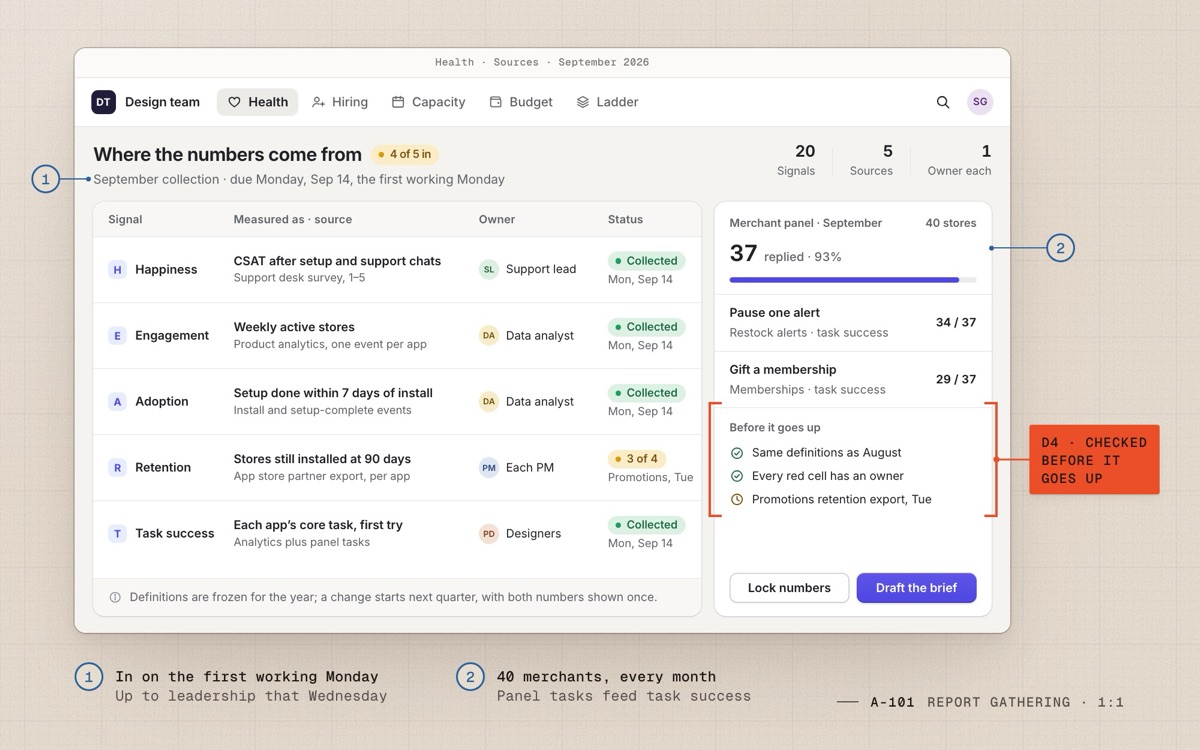Click the R Retention signal badge

(117, 467)
